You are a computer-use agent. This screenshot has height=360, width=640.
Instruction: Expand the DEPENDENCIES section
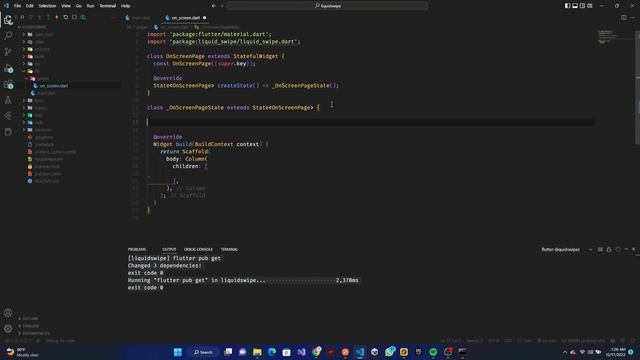click(33, 333)
